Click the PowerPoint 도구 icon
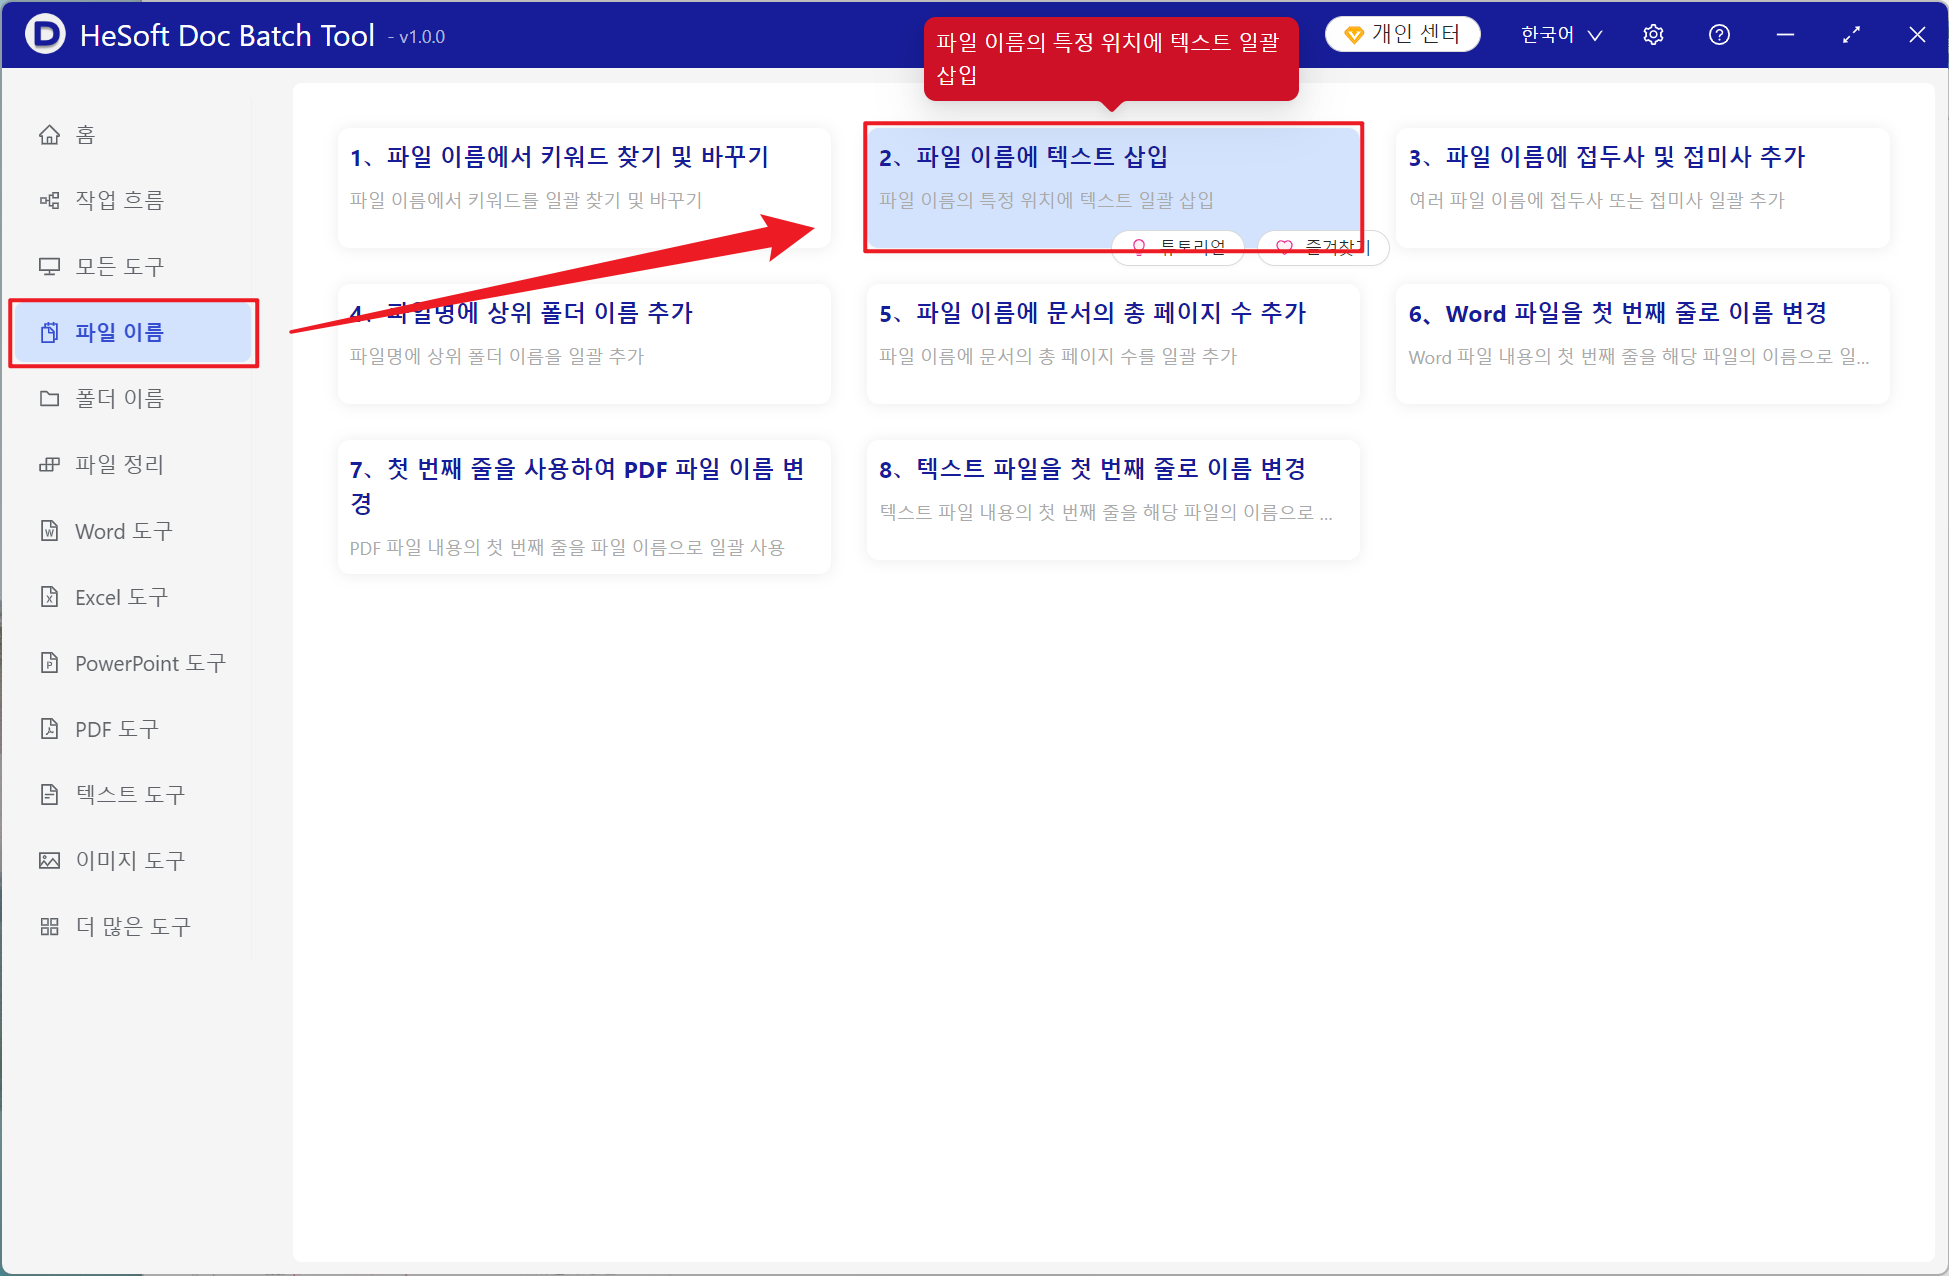 (x=49, y=662)
